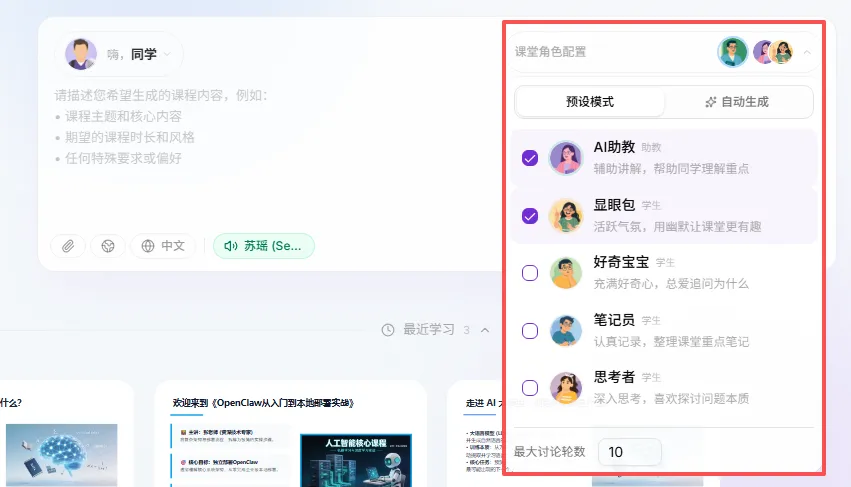Click the sparkle icon on 自动生成
The width and height of the screenshot is (851, 487).
(710, 102)
